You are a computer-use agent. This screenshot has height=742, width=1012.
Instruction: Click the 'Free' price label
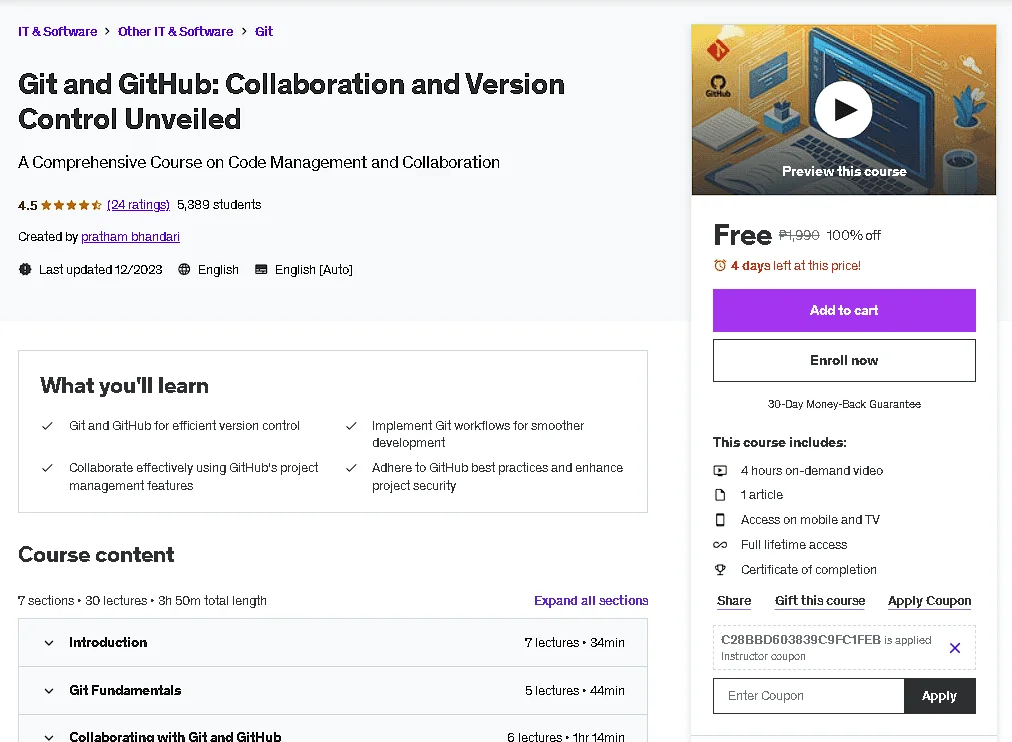tap(742, 235)
